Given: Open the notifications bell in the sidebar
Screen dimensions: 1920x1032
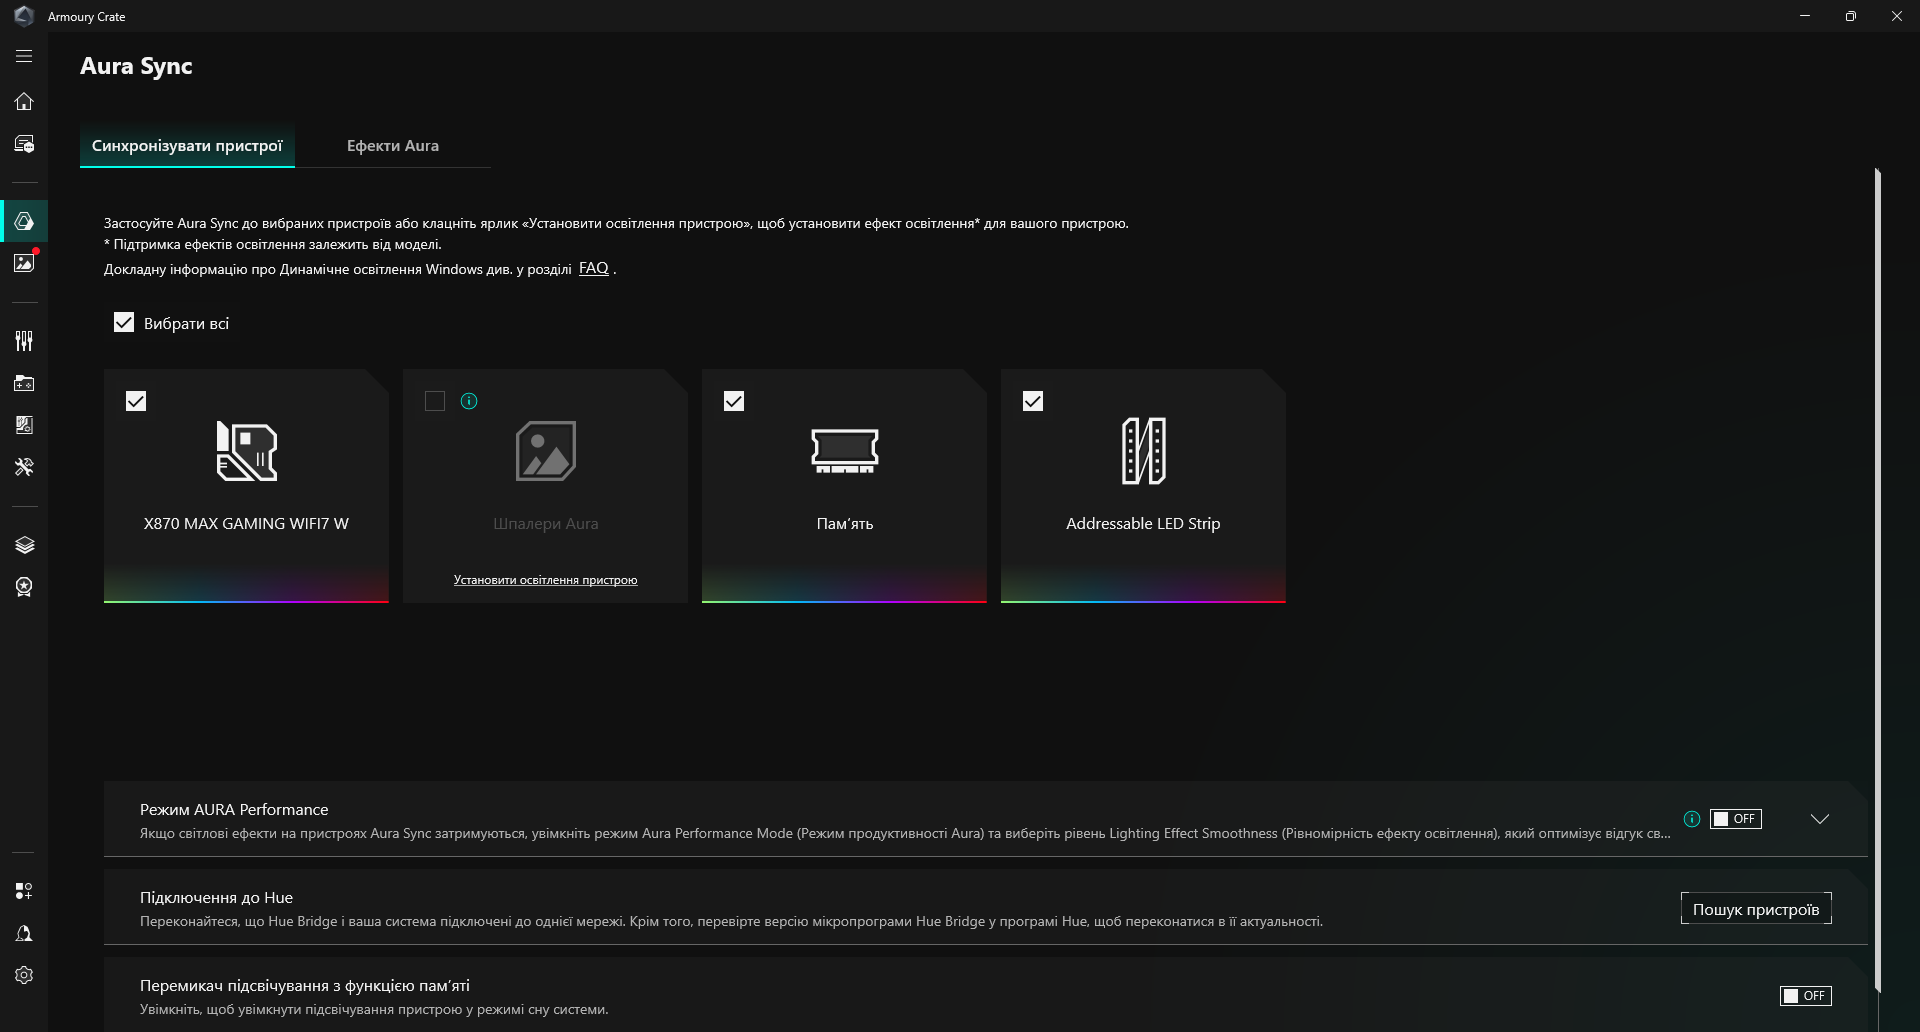Looking at the screenshot, I should coord(24,933).
